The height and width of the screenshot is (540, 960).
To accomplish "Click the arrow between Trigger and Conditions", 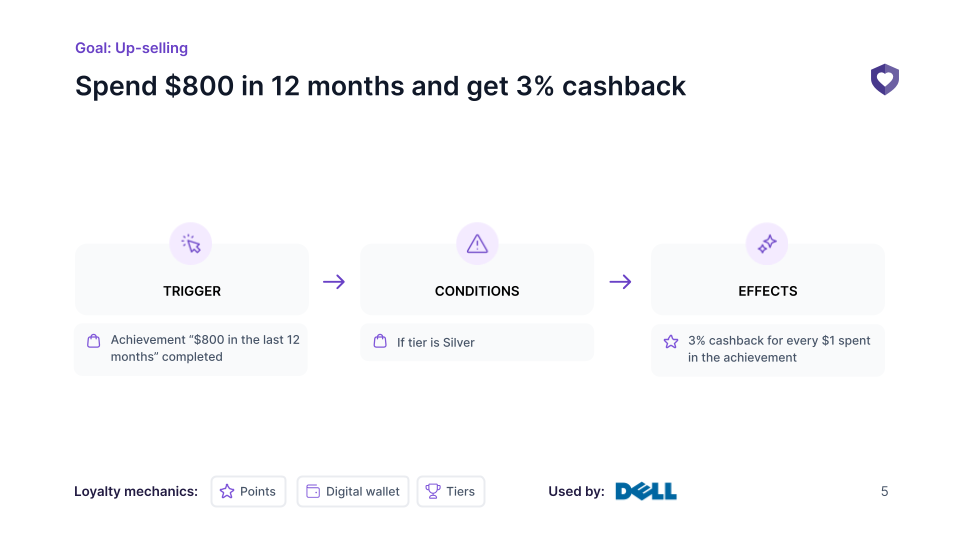I will pos(334,282).
